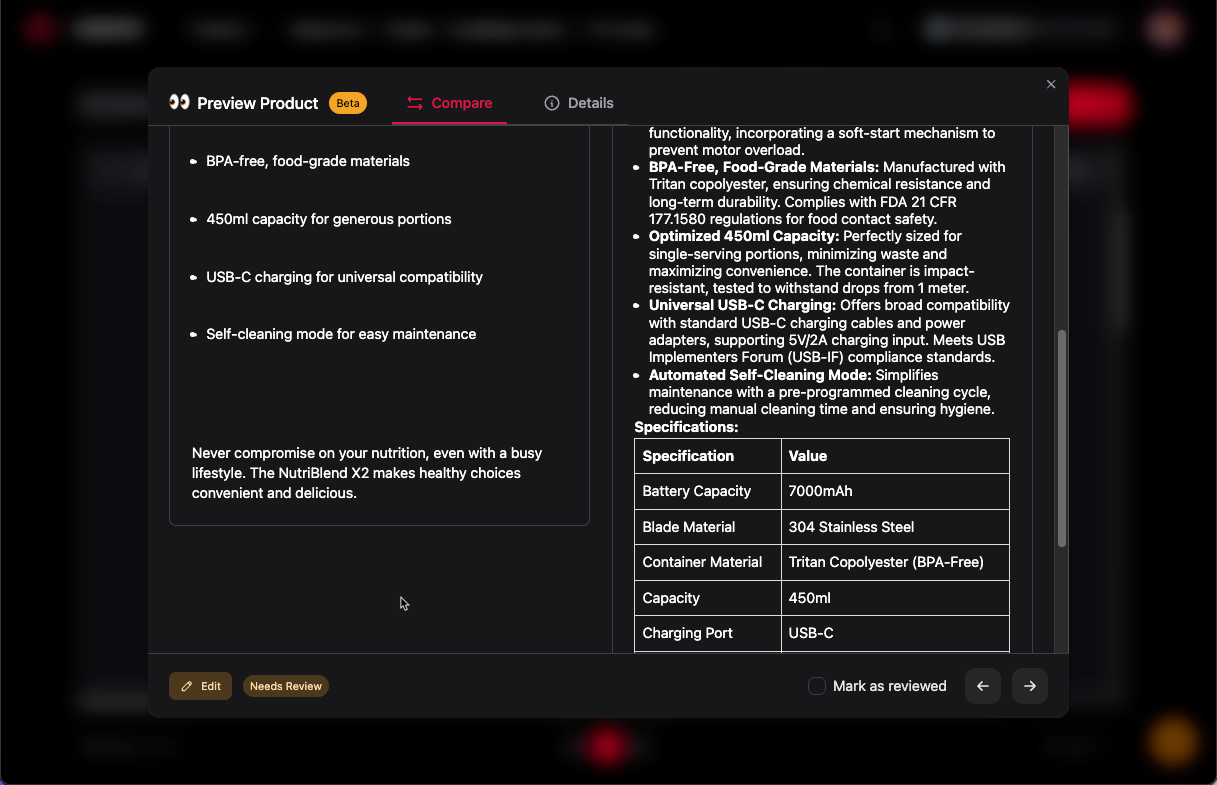The width and height of the screenshot is (1217, 785).
Task: Click 'Self-cleaning mode for easy maintenance' bullet
Action: (x=341, y=334)
